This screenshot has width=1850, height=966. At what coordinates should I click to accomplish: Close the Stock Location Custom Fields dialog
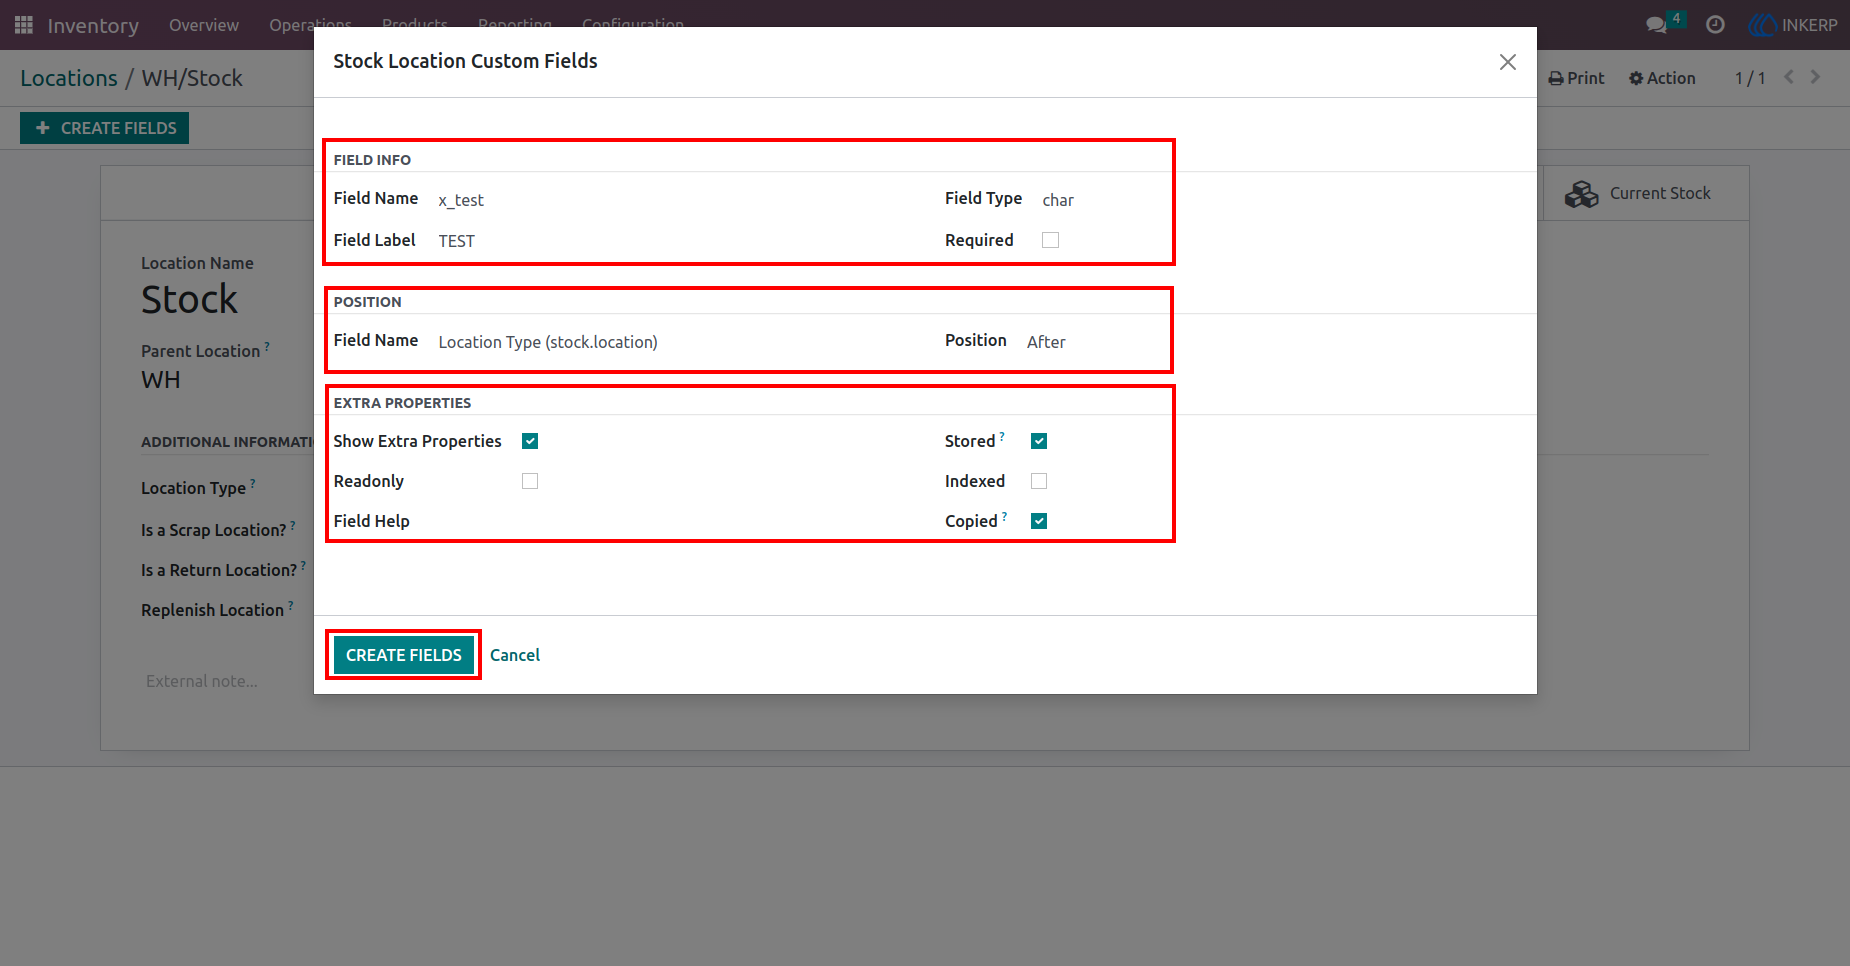tap(1508, 62)
